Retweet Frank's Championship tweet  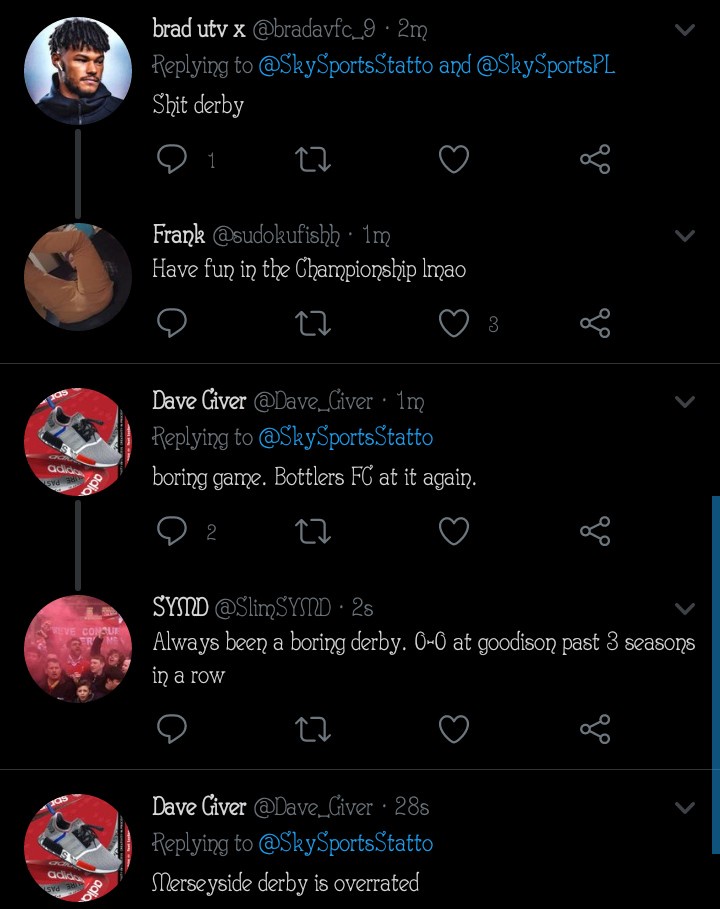pyautogui.click(x=313, y=323)
